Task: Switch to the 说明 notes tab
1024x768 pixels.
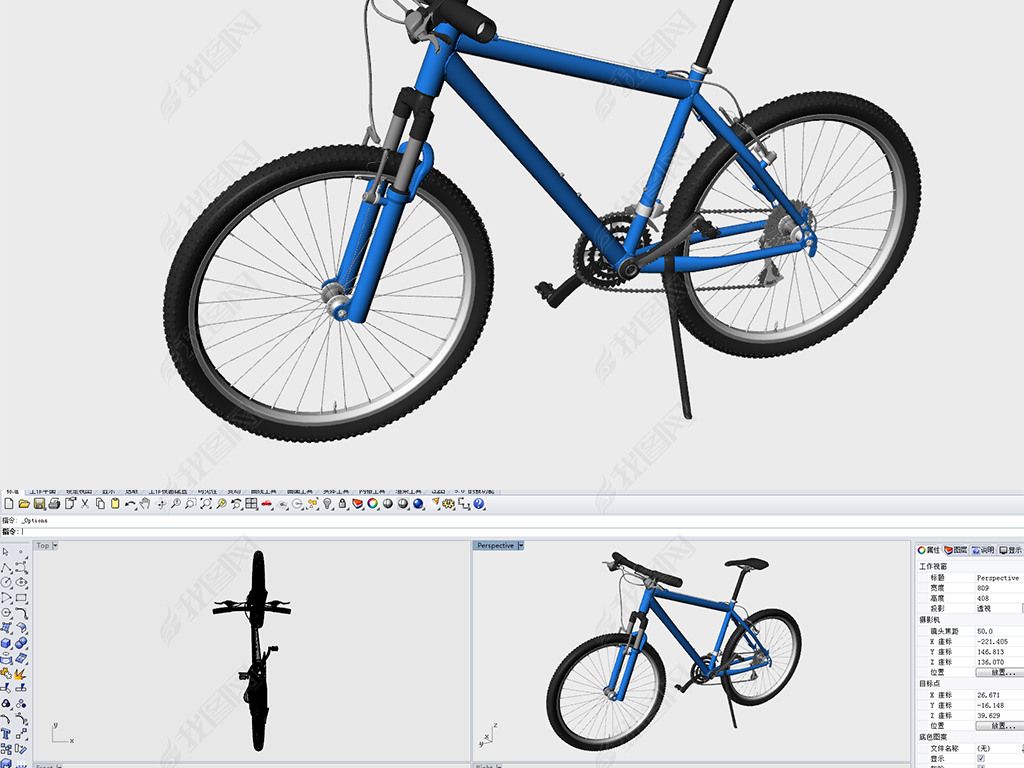Action: (982, 550)
